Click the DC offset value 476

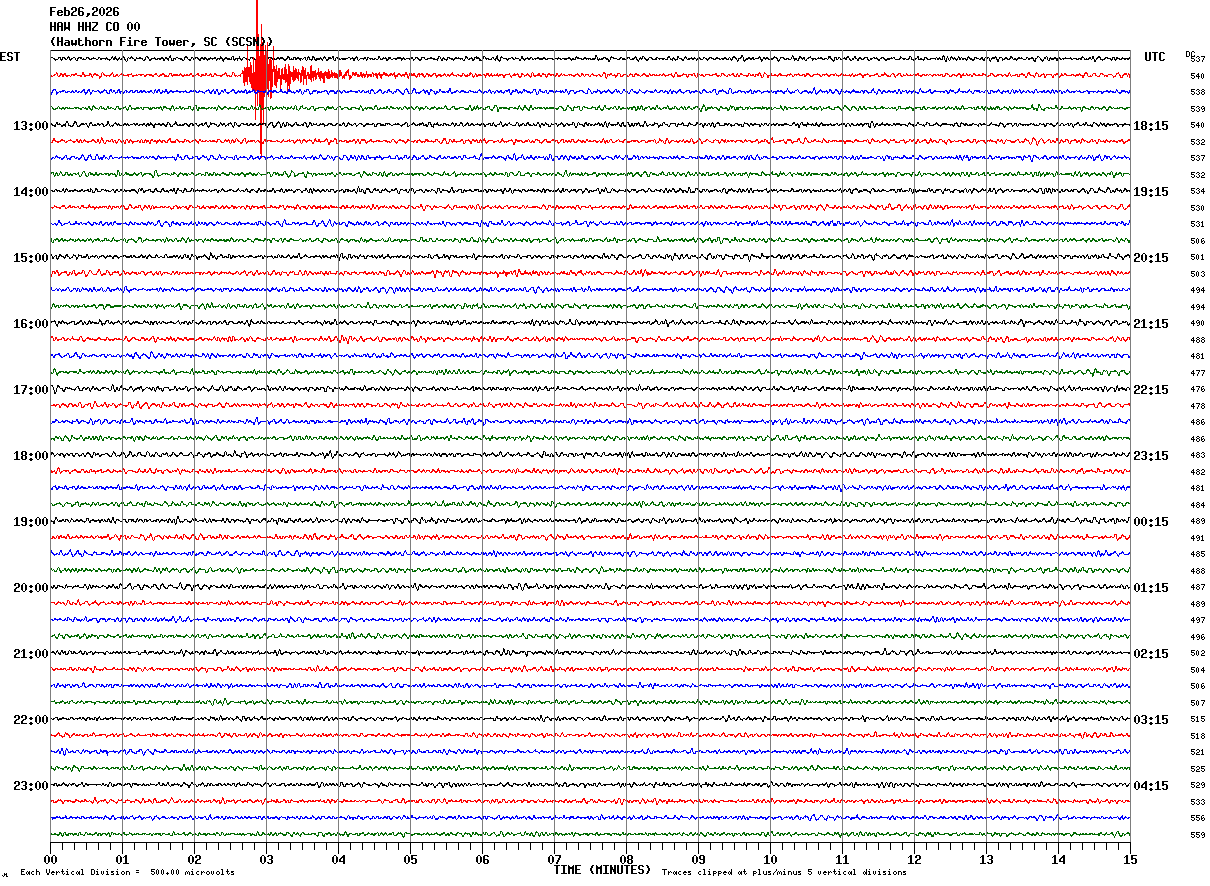1198,389
